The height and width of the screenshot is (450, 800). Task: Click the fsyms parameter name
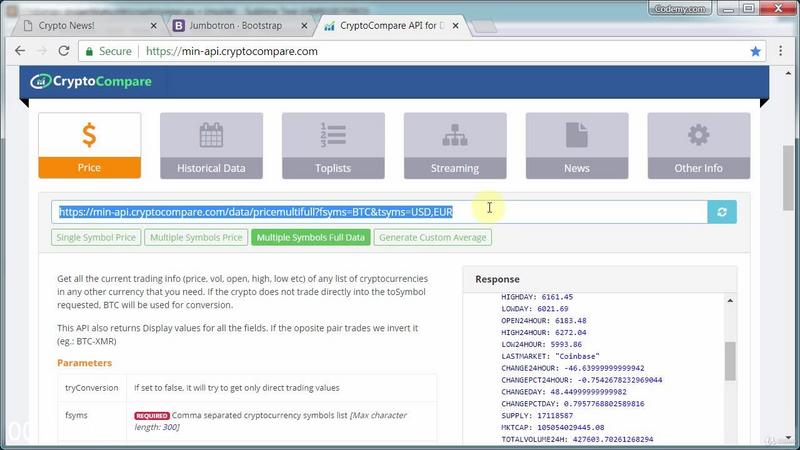click(x=76, y=415)
